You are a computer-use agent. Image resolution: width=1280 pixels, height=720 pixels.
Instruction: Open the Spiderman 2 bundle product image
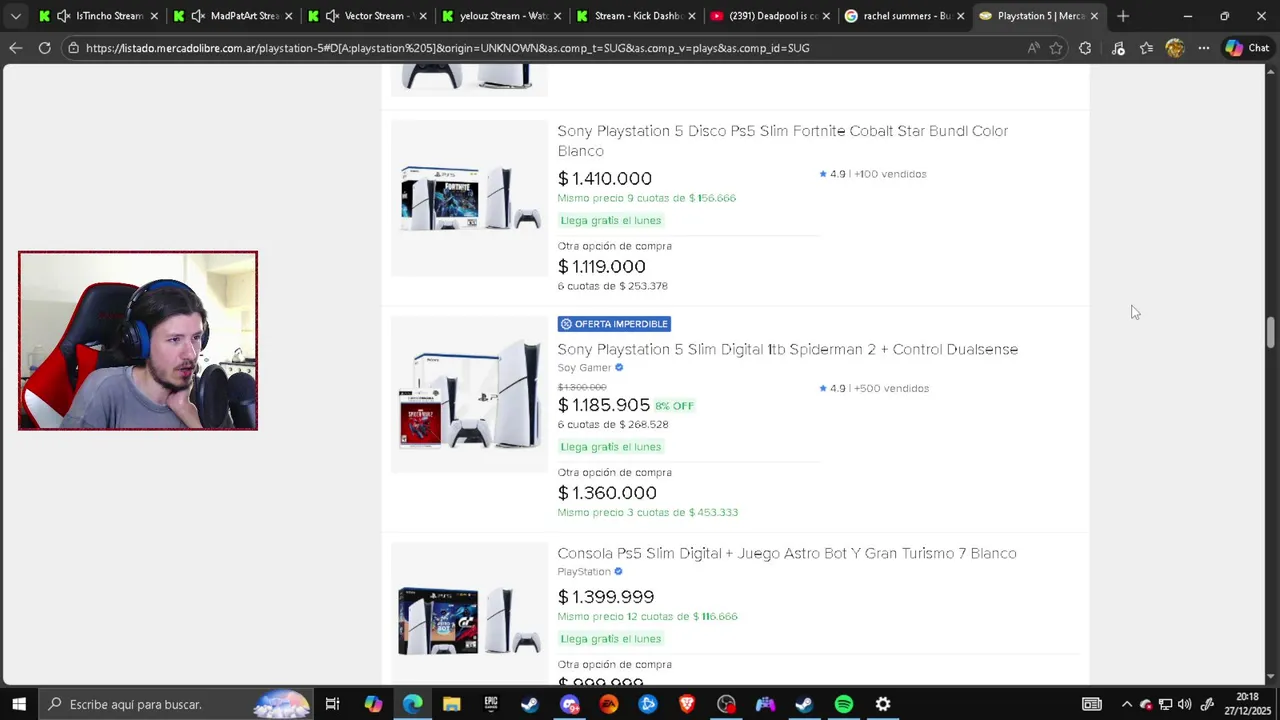point(469,394)
